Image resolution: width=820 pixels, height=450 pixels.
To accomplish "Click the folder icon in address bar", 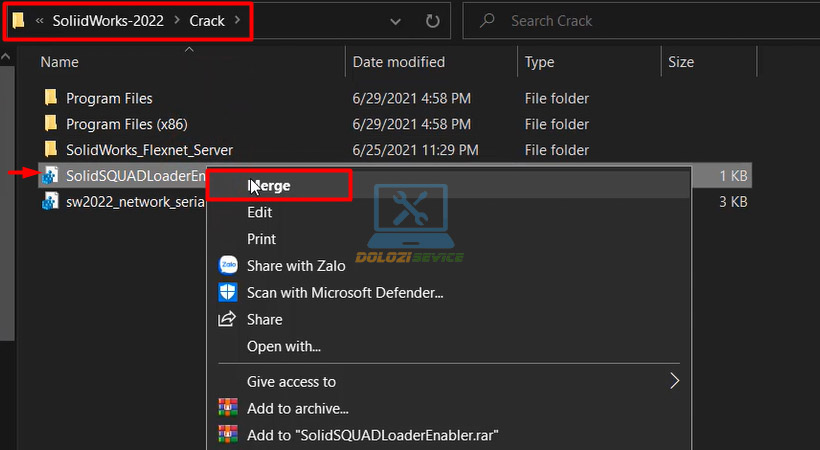I will point(18,20).
